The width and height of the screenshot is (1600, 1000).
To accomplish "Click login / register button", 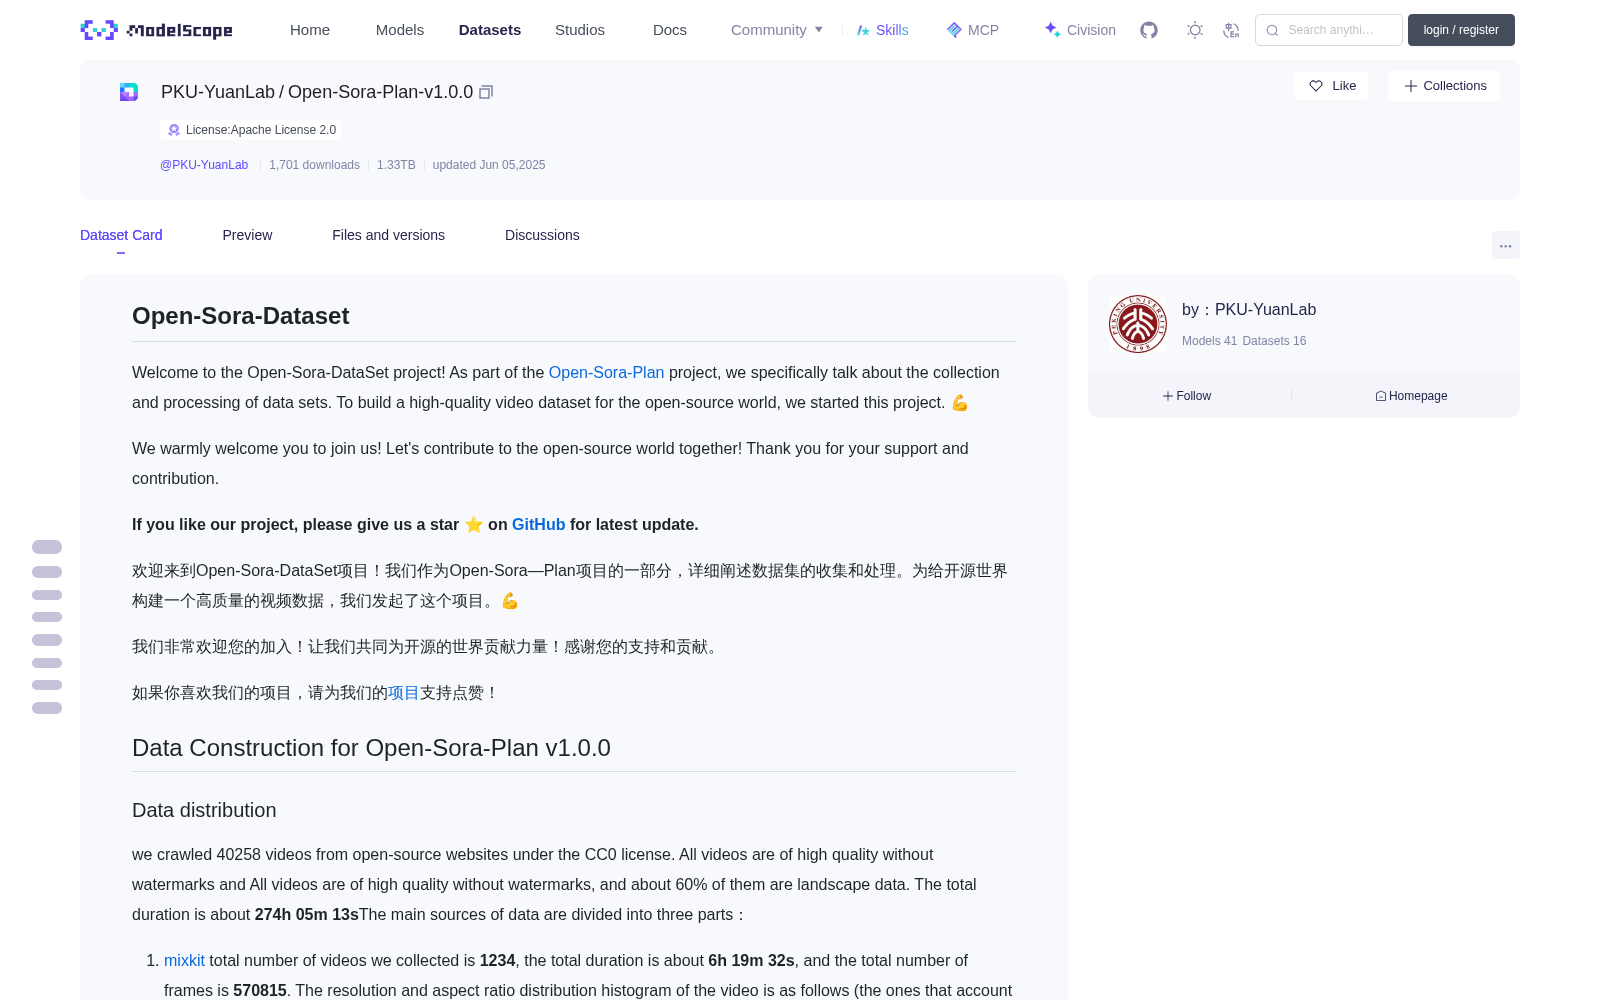I will 1461,30.
